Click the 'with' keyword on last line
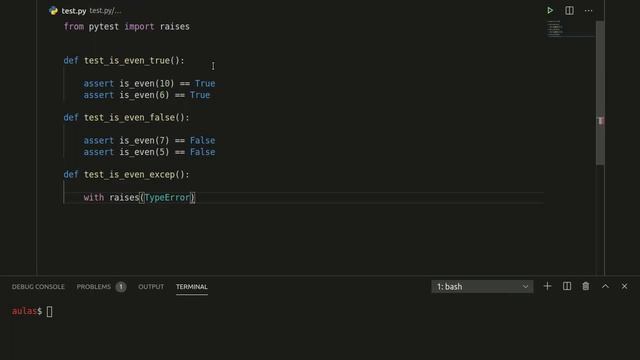The width and height of the screenshot is (640, 360). coord(94,198)
